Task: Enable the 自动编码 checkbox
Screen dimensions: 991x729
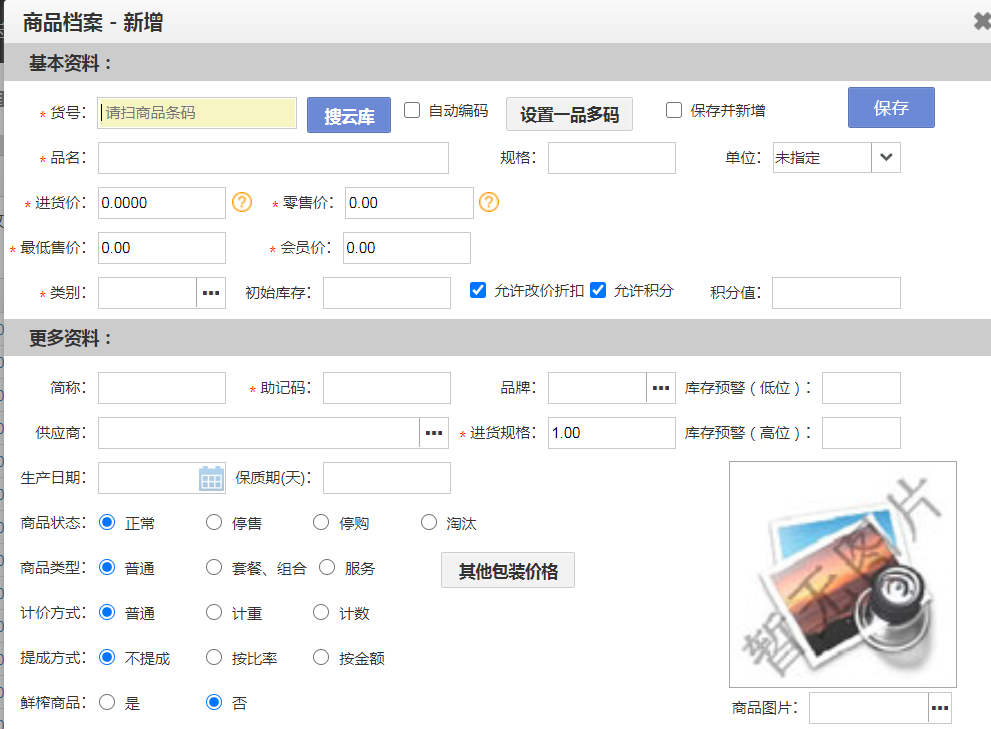Action: [x=412, y=110]
